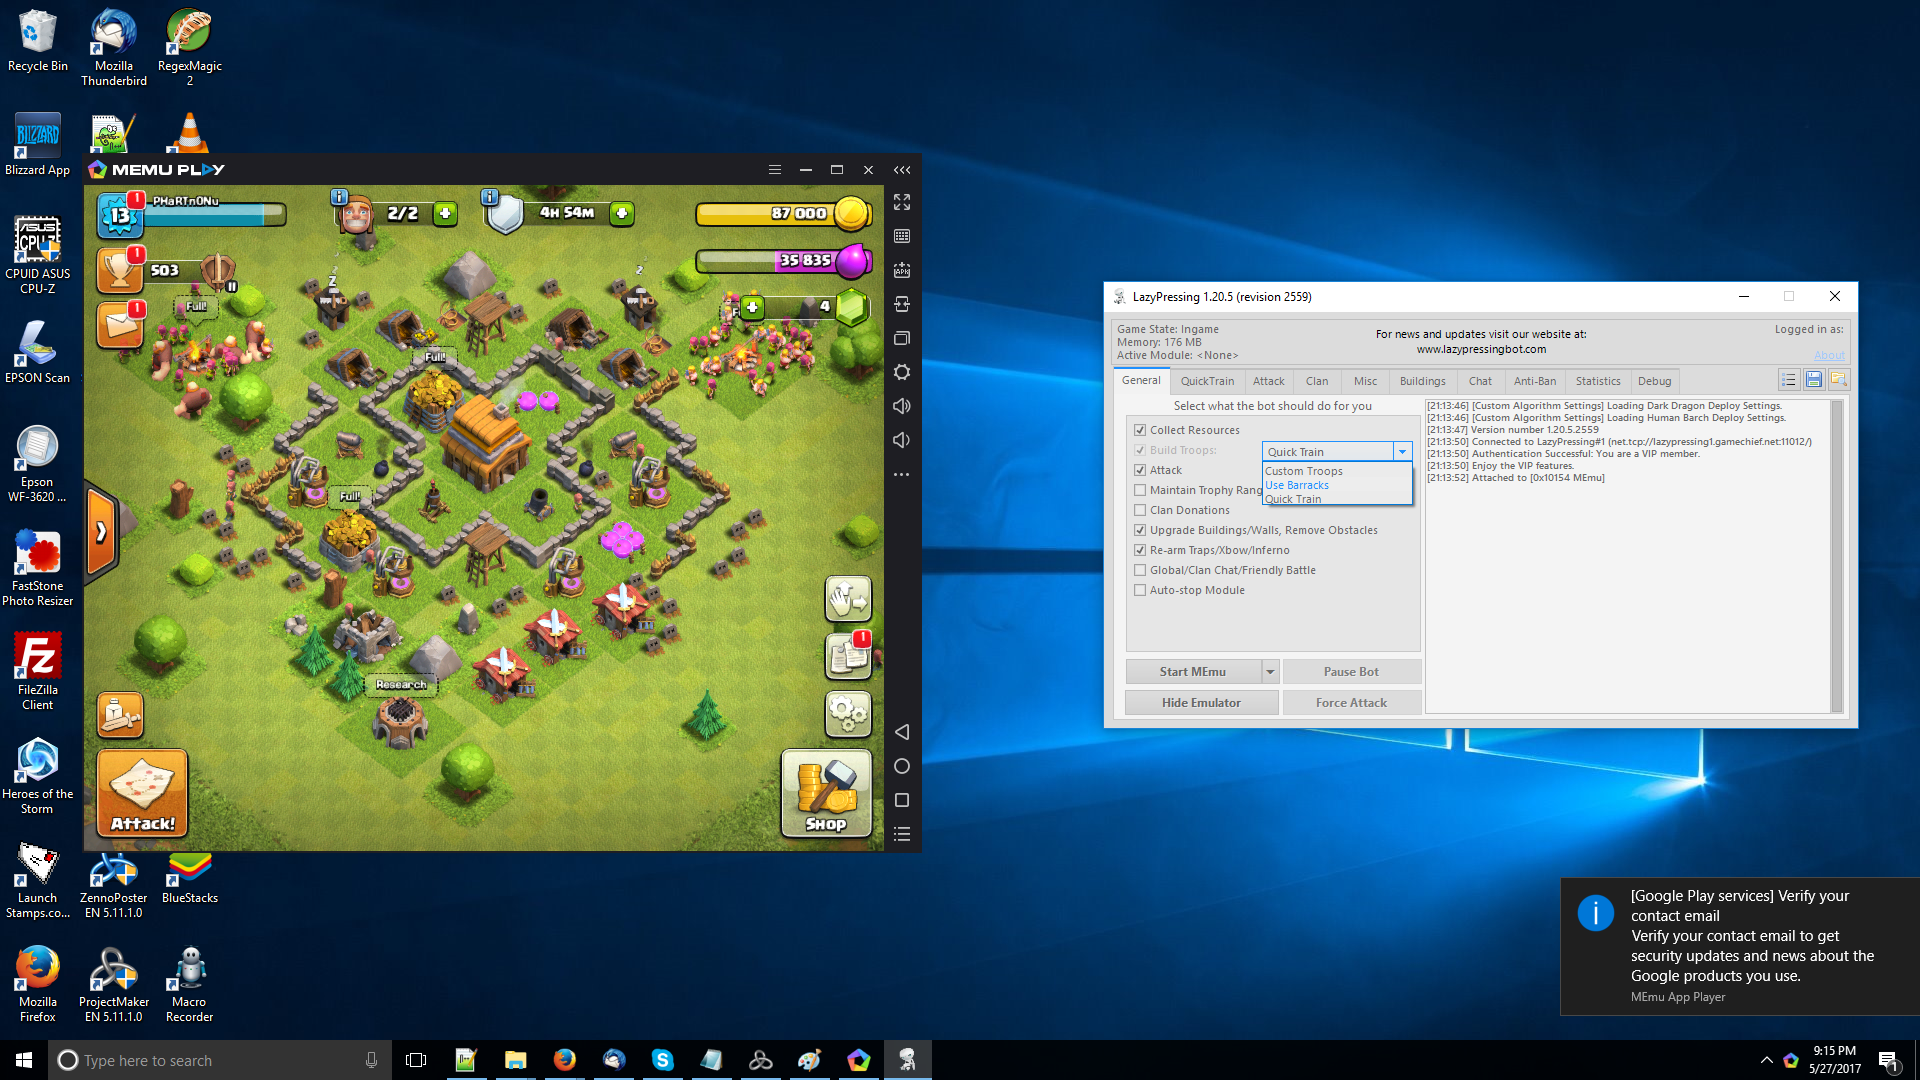Enable Maintain Trophy Range checkbox

pos(1140,490)
